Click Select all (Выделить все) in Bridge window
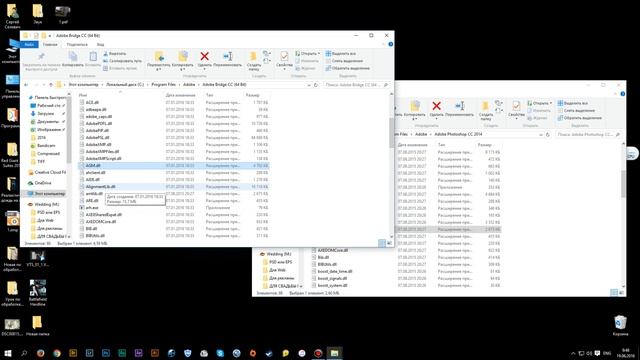Screen dimensions: 640x360 [341, 53]
